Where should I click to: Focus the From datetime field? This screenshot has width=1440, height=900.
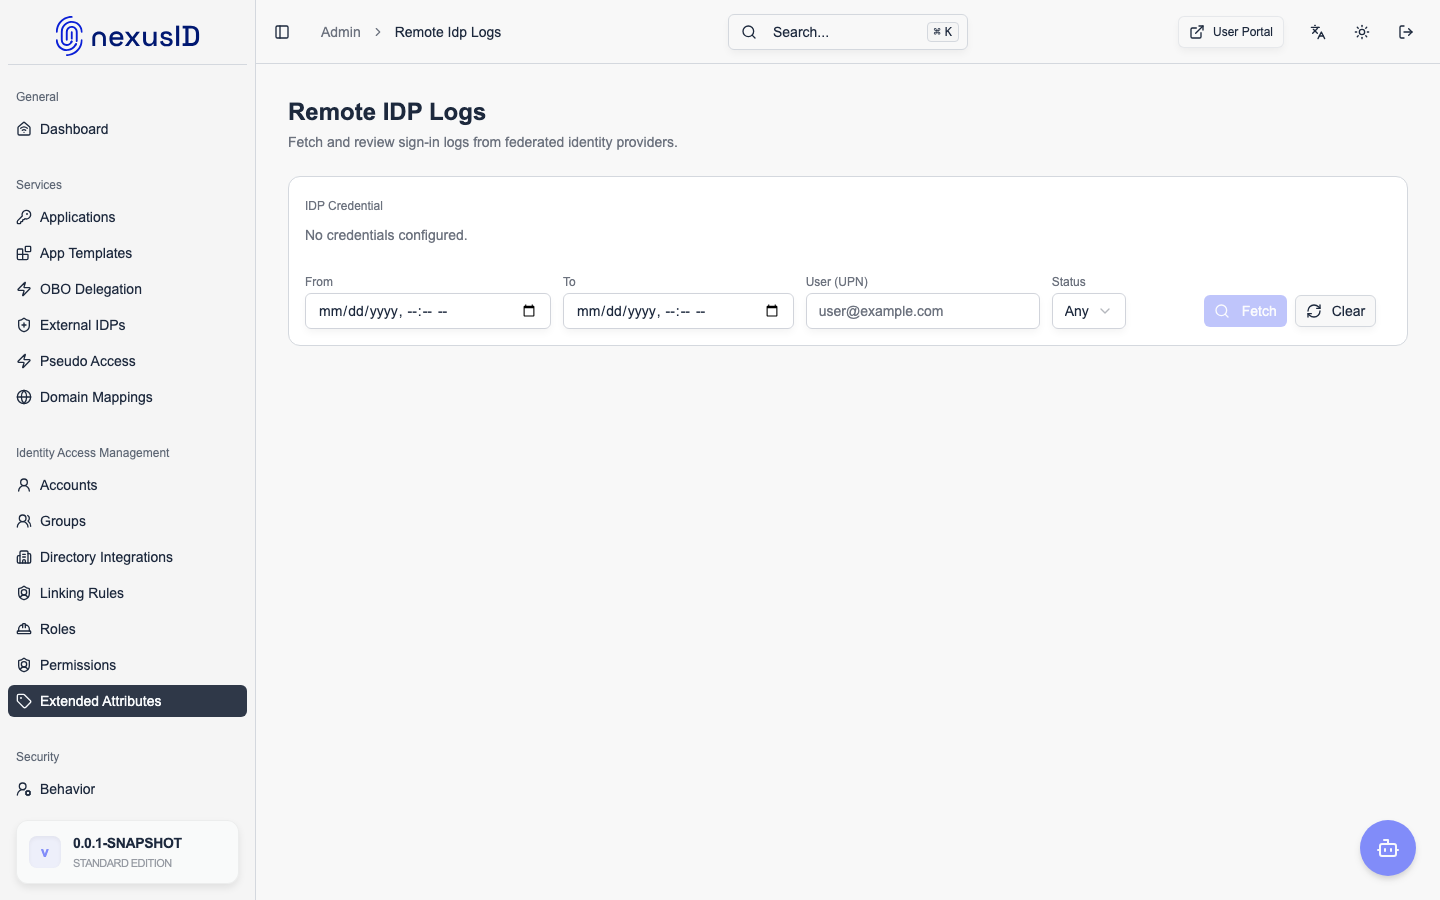[428, 311]
